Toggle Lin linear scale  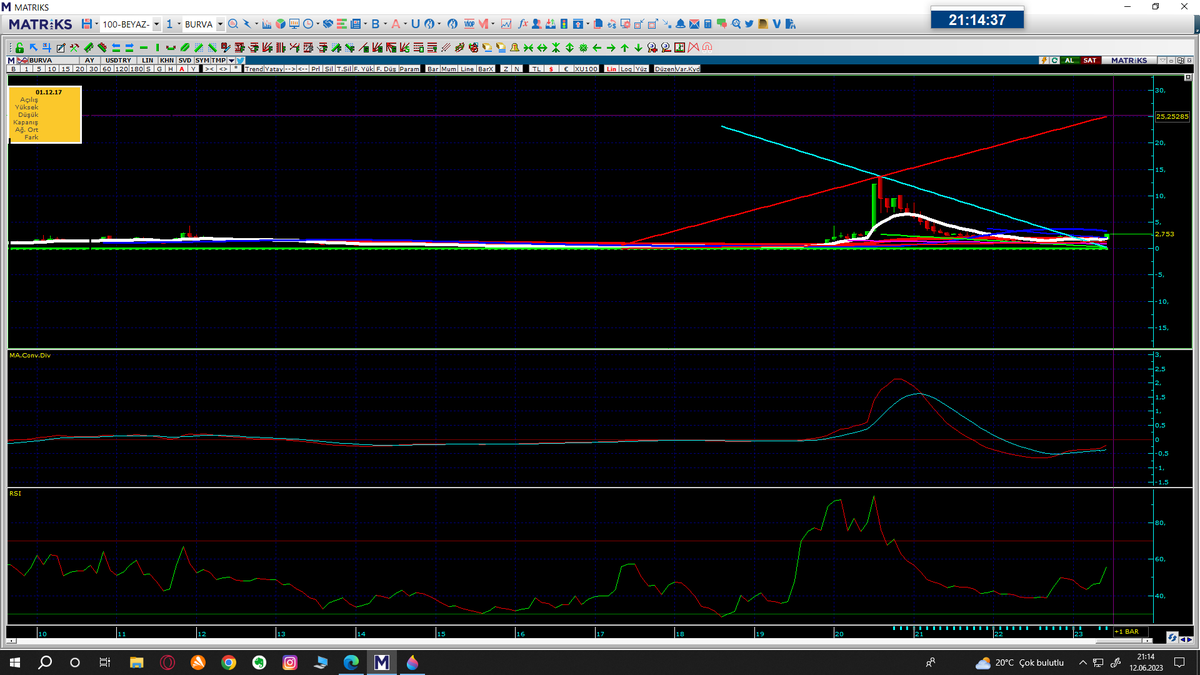pyautogui.click(x=612, y=69)
